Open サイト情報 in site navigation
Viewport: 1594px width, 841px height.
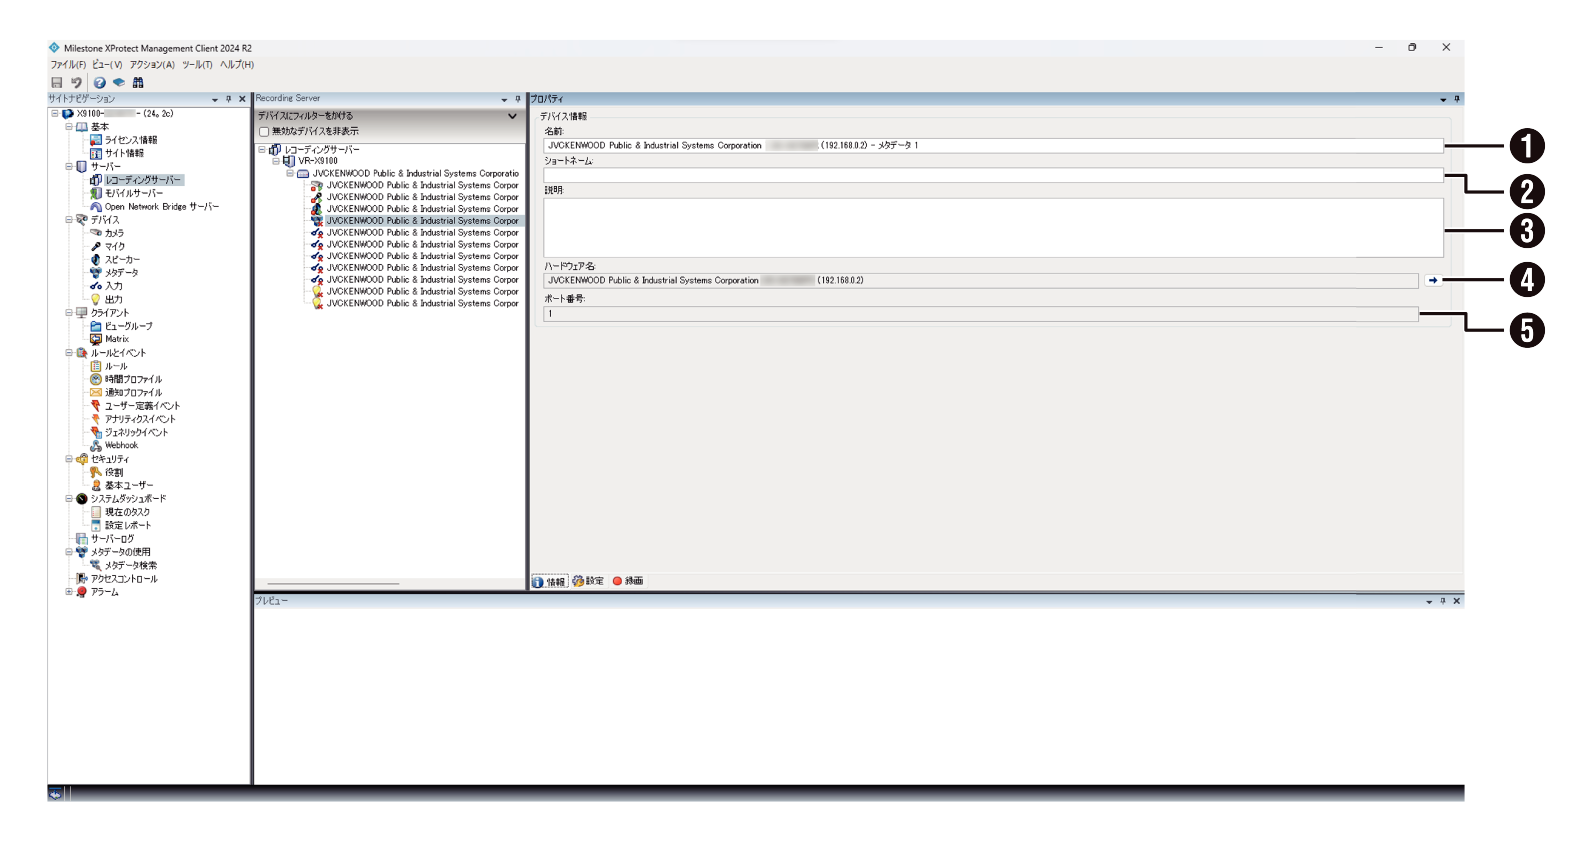point(124,153)
